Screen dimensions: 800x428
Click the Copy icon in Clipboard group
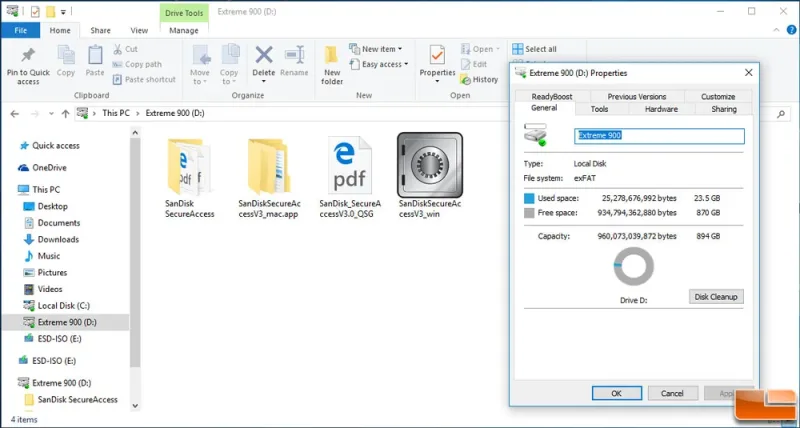point(66,55)
